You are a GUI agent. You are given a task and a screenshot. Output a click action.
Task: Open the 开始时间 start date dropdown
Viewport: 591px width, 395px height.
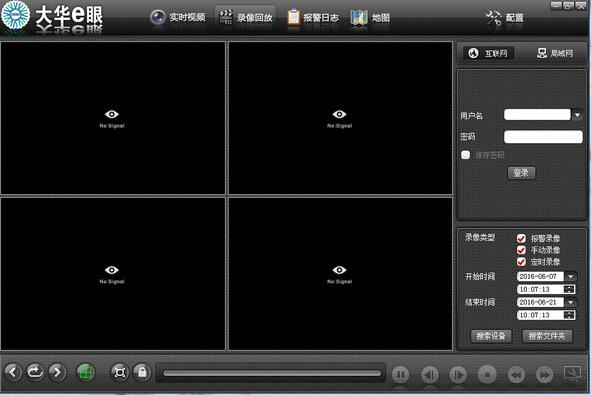coord(571,277)
